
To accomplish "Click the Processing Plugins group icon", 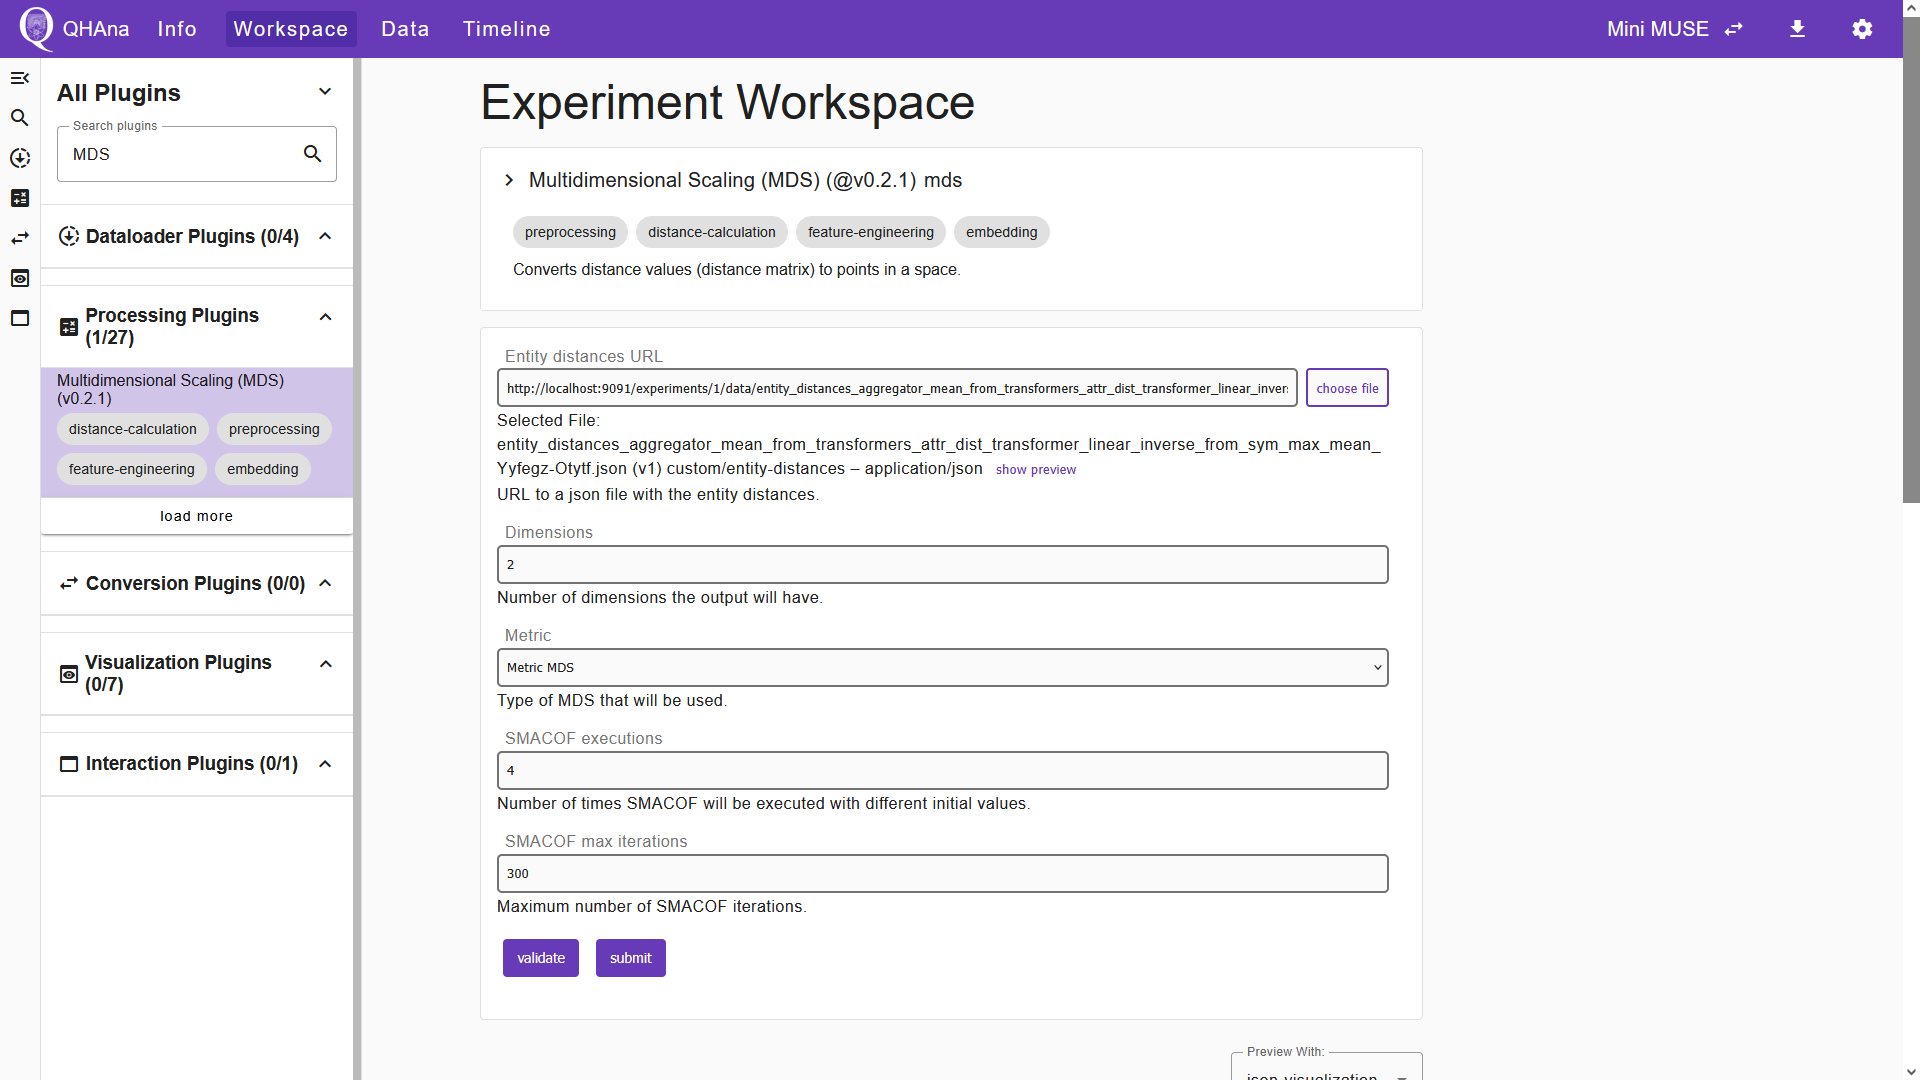I will click(x=69, y=327).
